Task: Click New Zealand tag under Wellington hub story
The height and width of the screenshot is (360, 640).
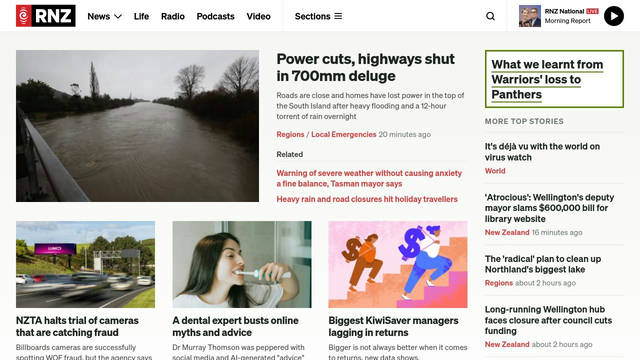Action: tap(507, 344)
